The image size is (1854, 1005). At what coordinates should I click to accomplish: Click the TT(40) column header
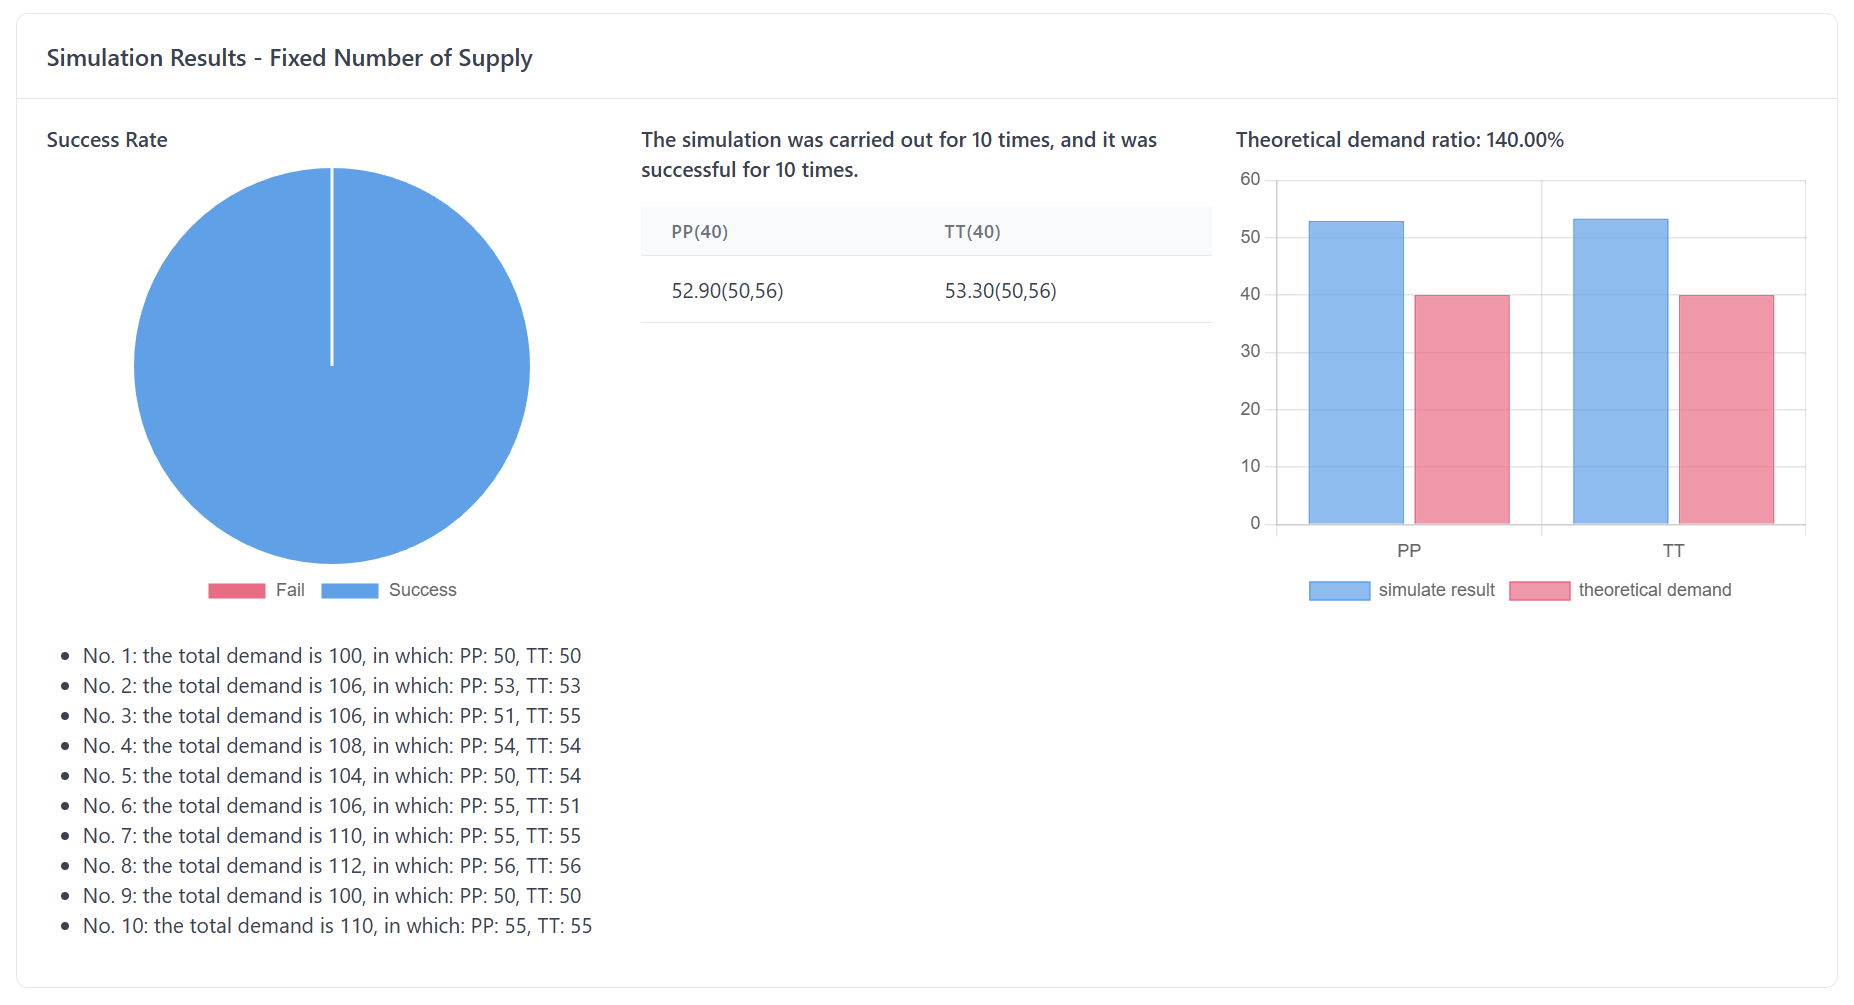[x=972, y=232]
